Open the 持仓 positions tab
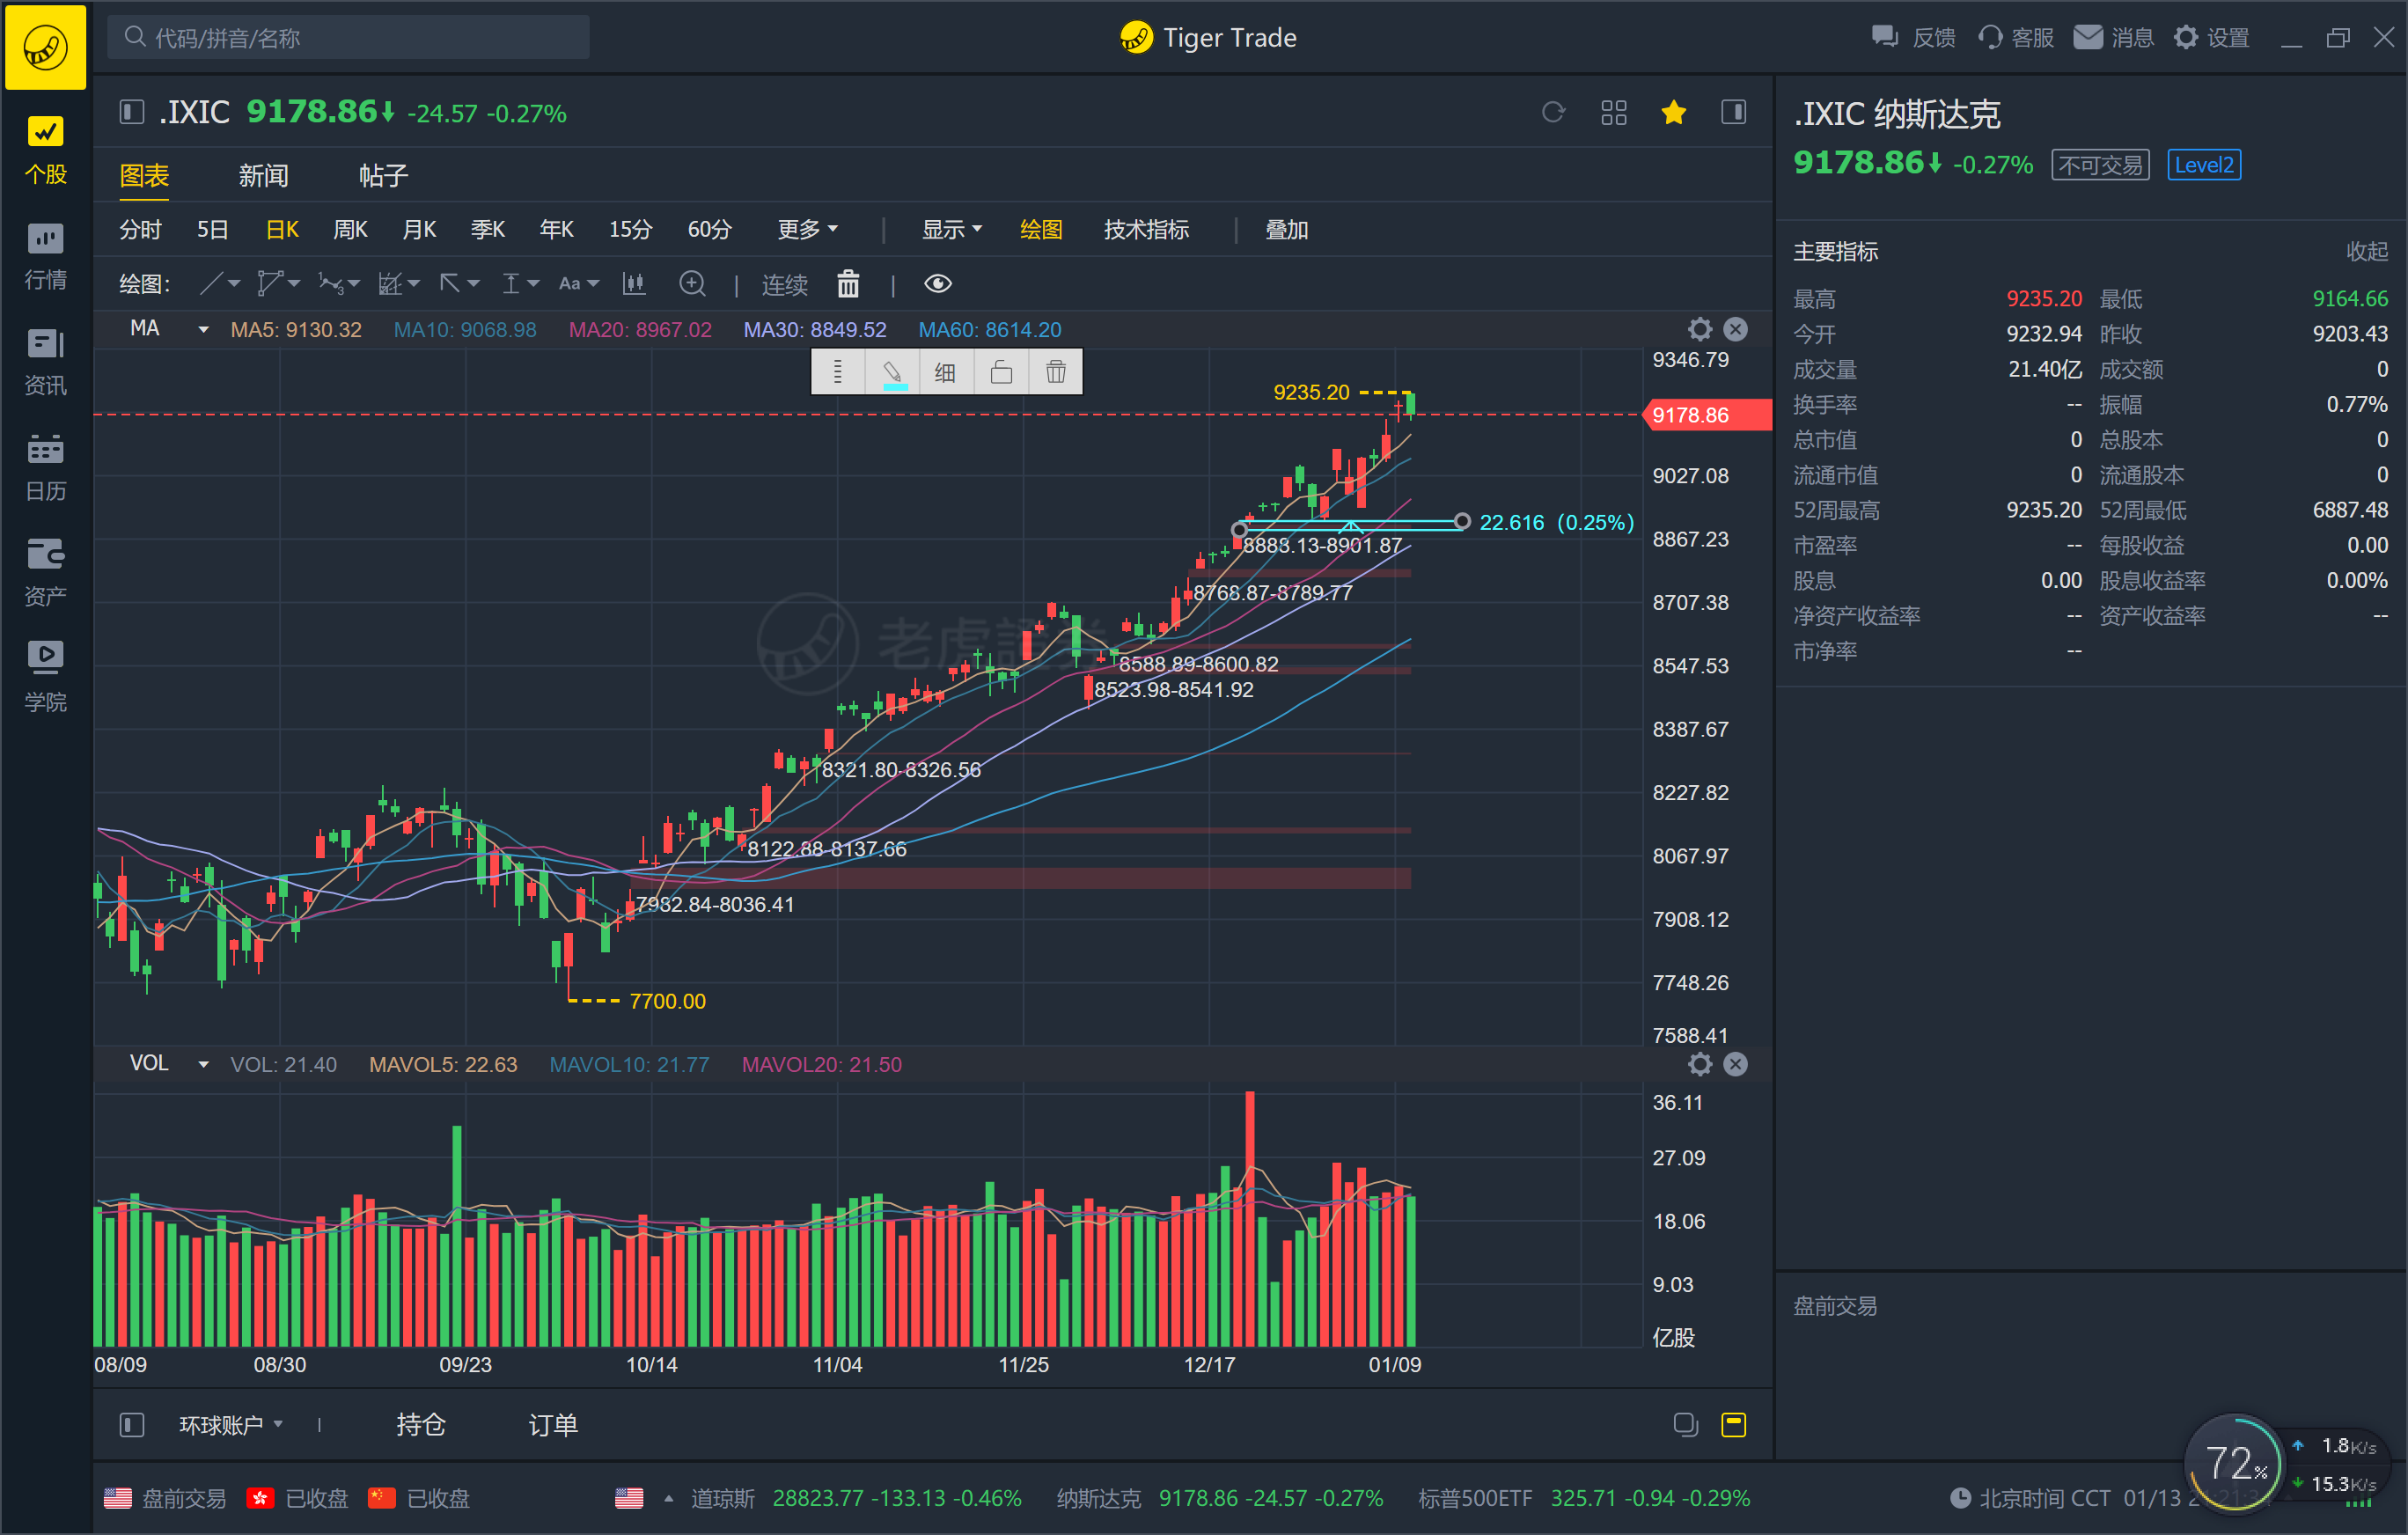The height and width of the screenshot is (1535, 2408). click(420, 1424)
